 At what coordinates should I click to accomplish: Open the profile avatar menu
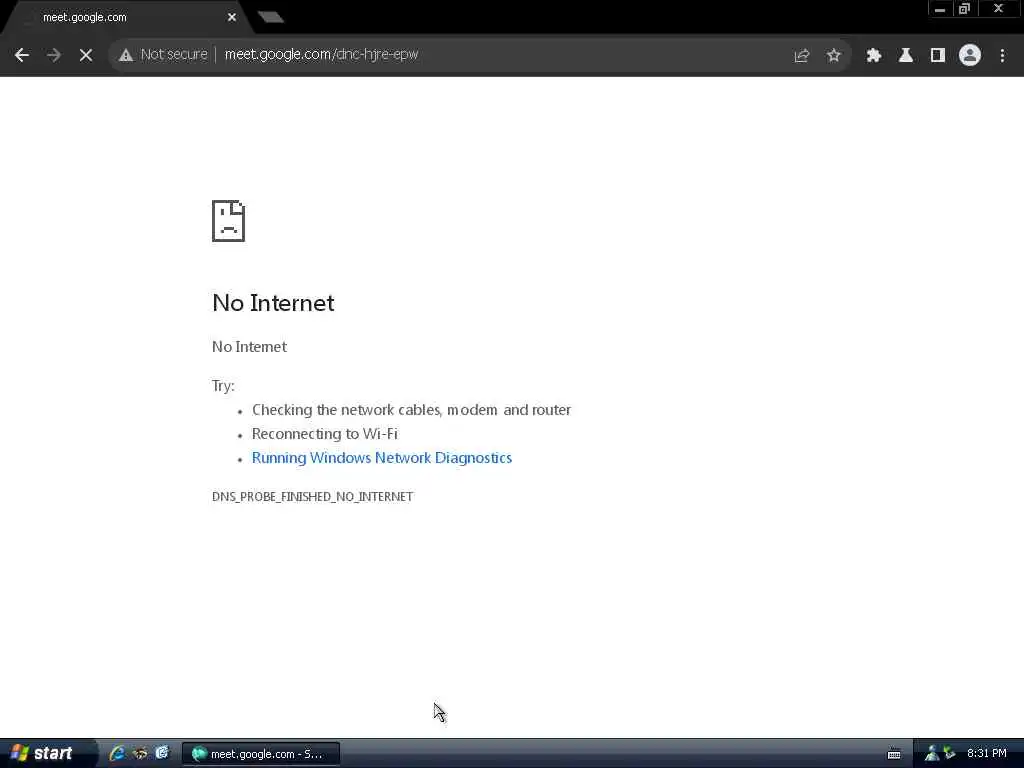tap(970, 56)
